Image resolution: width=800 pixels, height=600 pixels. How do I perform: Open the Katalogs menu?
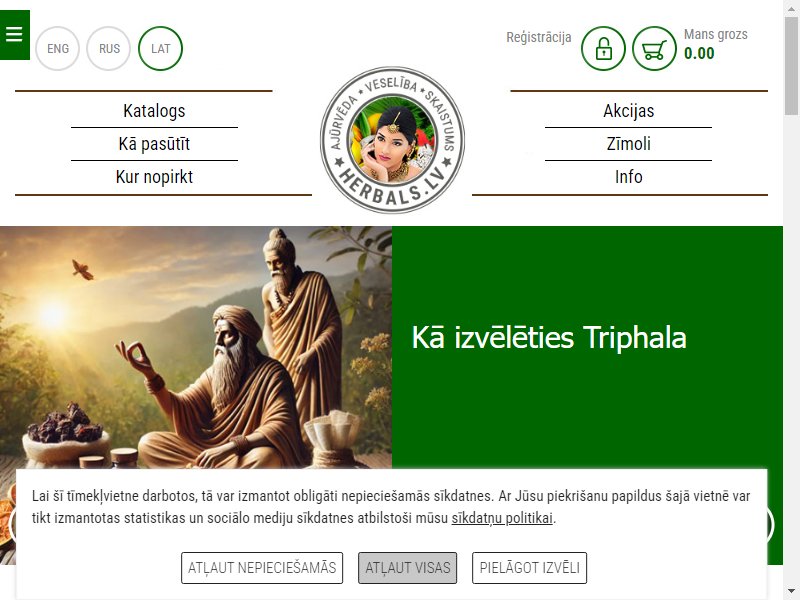coord(154,111)
